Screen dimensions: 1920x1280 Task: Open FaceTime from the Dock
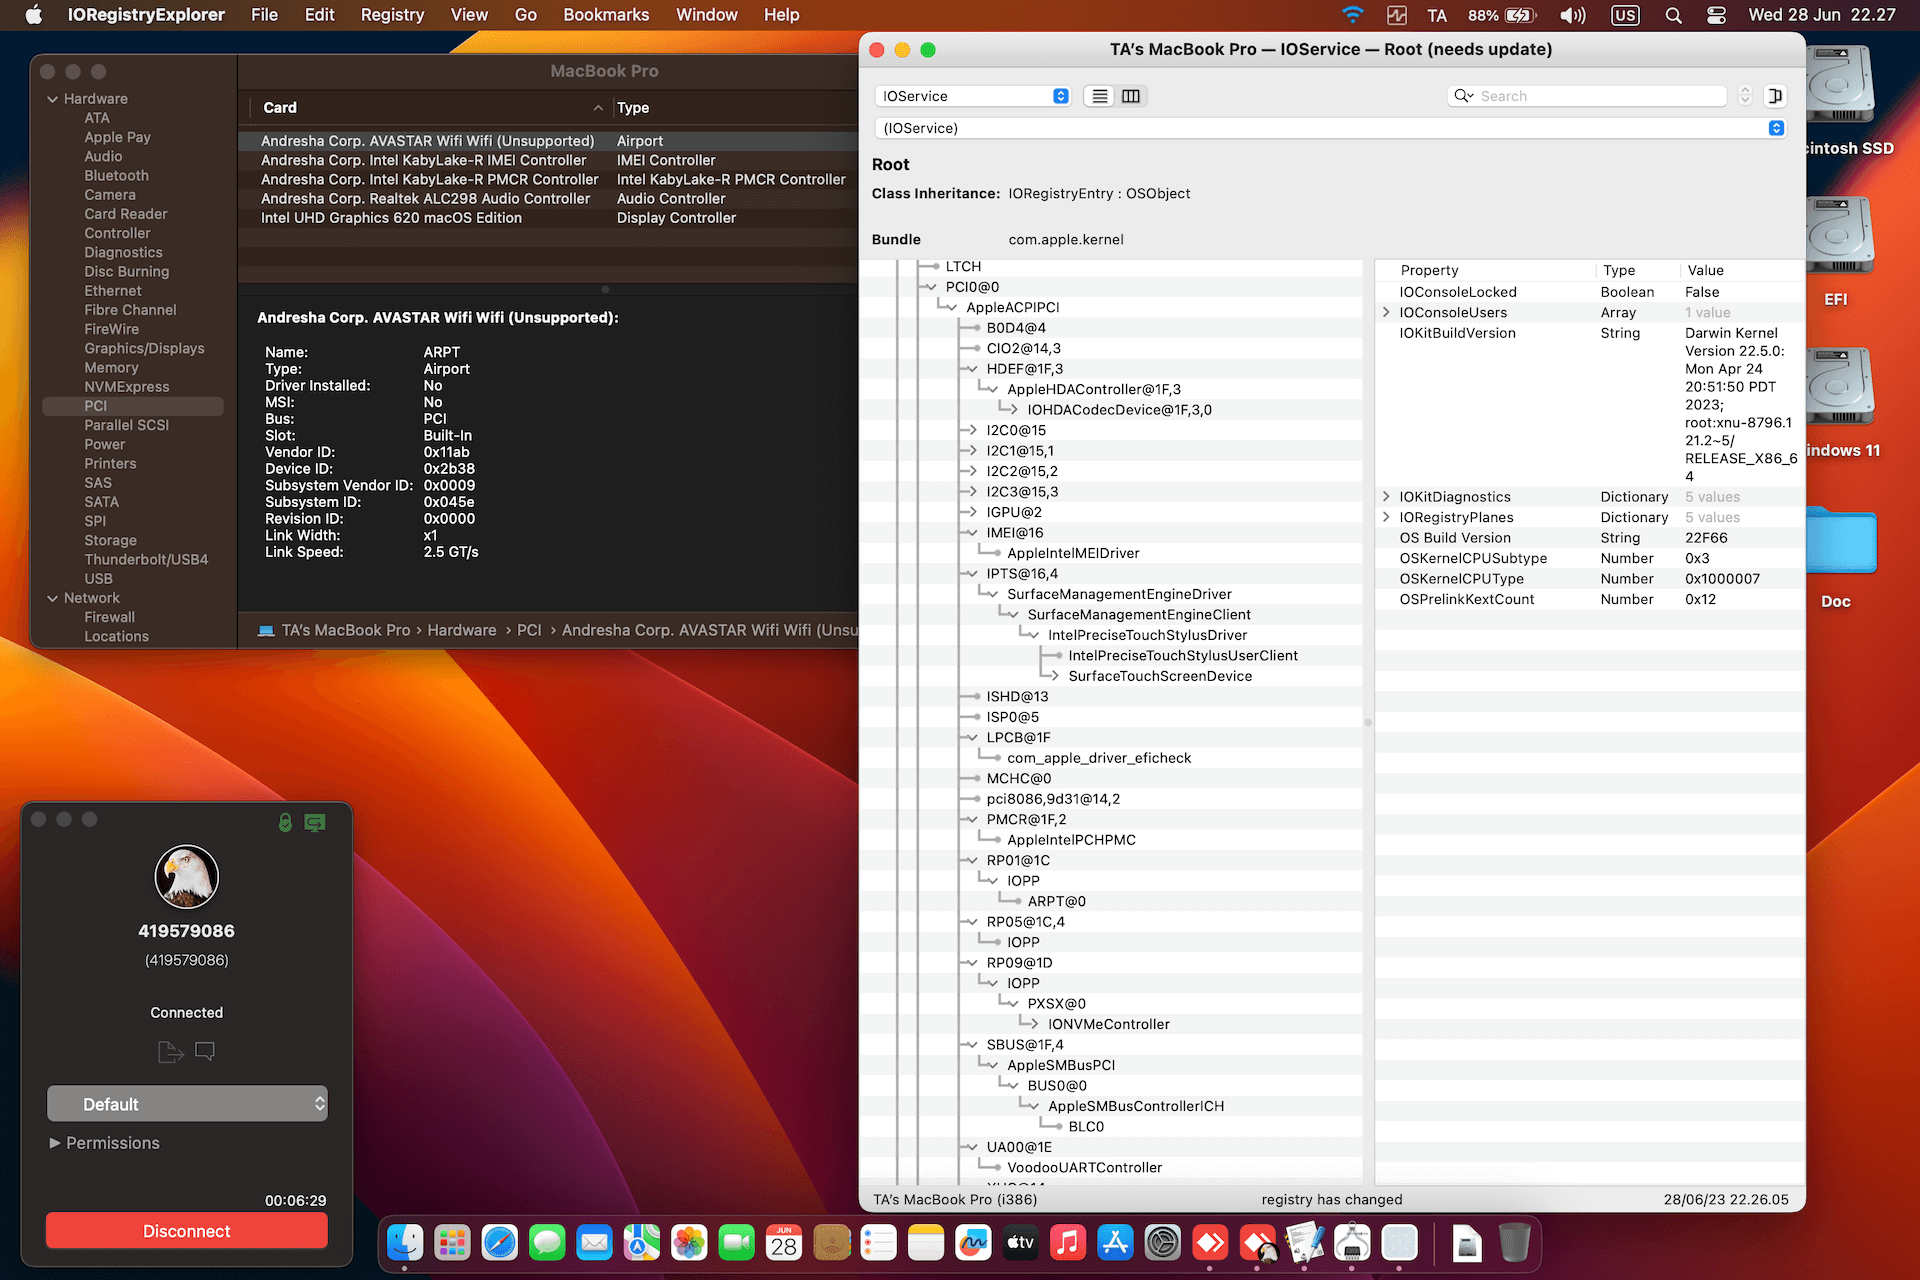point(737,1243)
